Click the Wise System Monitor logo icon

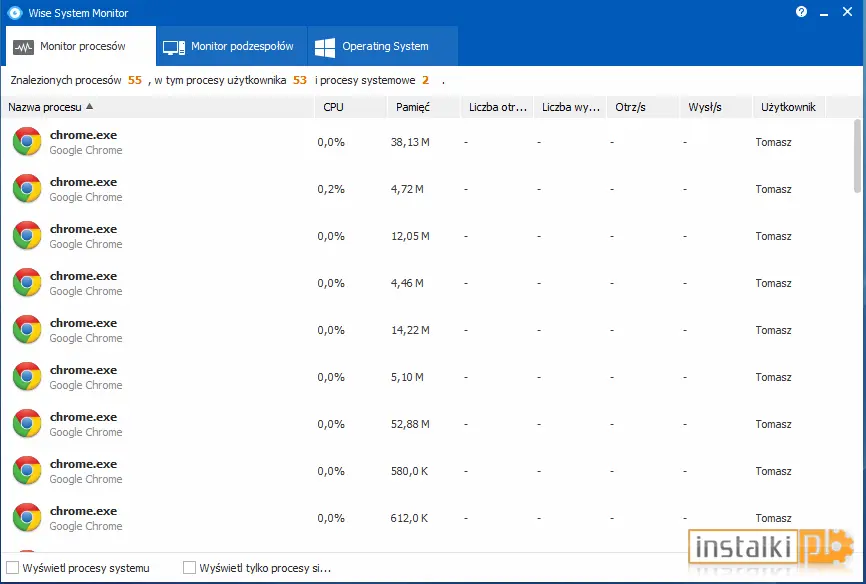[15, 13]
